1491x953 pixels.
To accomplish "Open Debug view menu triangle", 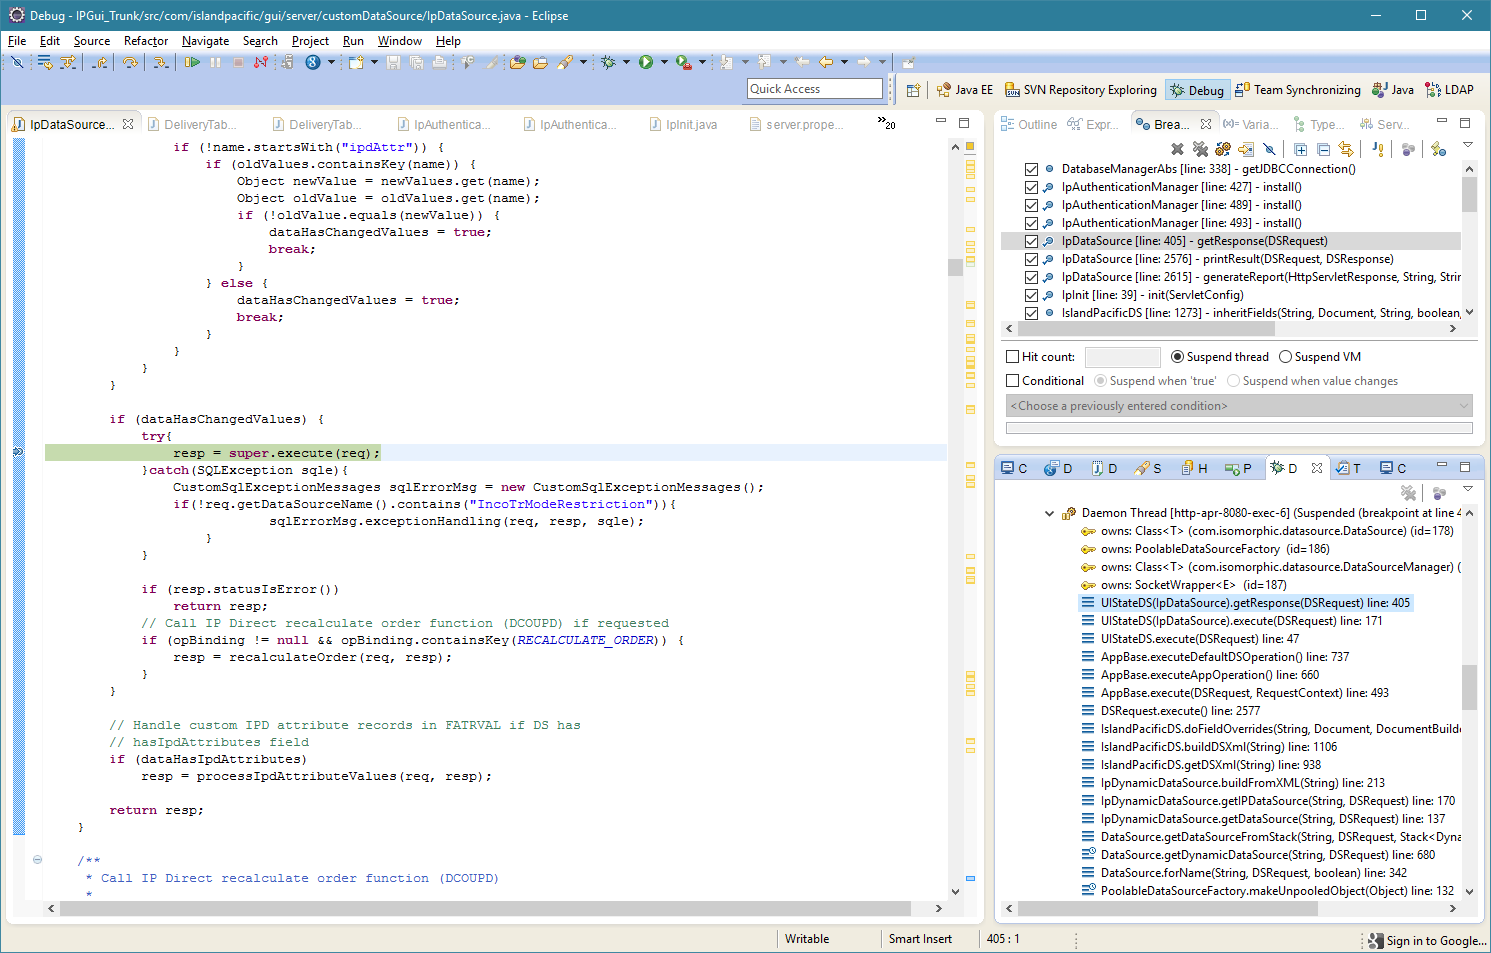I will tap(1468, 489).
